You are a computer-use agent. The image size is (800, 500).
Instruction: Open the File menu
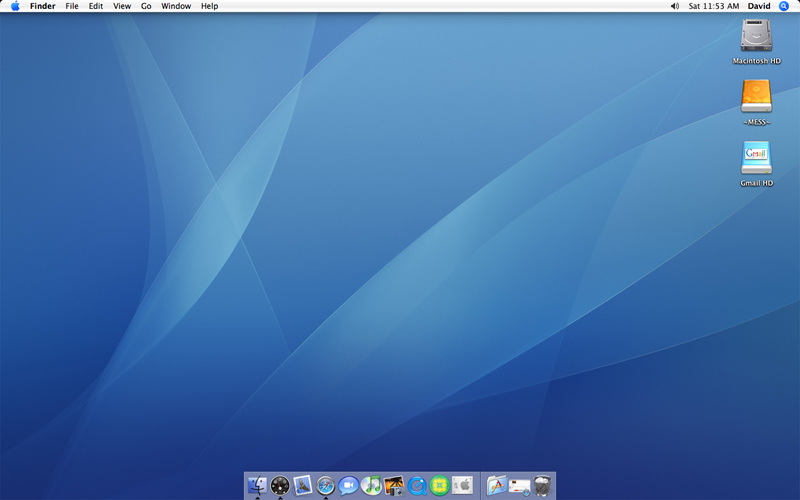(x=72, y=6)
